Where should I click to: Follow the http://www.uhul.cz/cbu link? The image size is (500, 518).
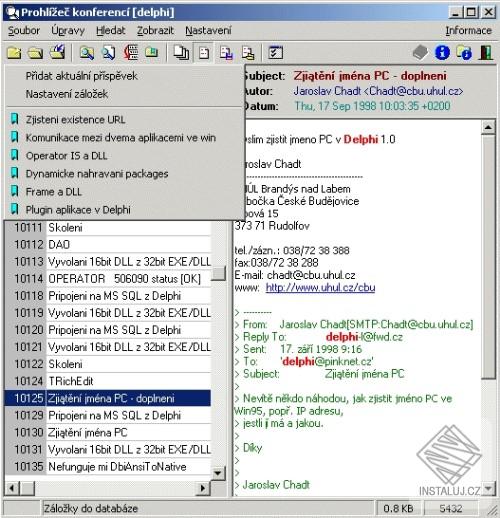320,287
